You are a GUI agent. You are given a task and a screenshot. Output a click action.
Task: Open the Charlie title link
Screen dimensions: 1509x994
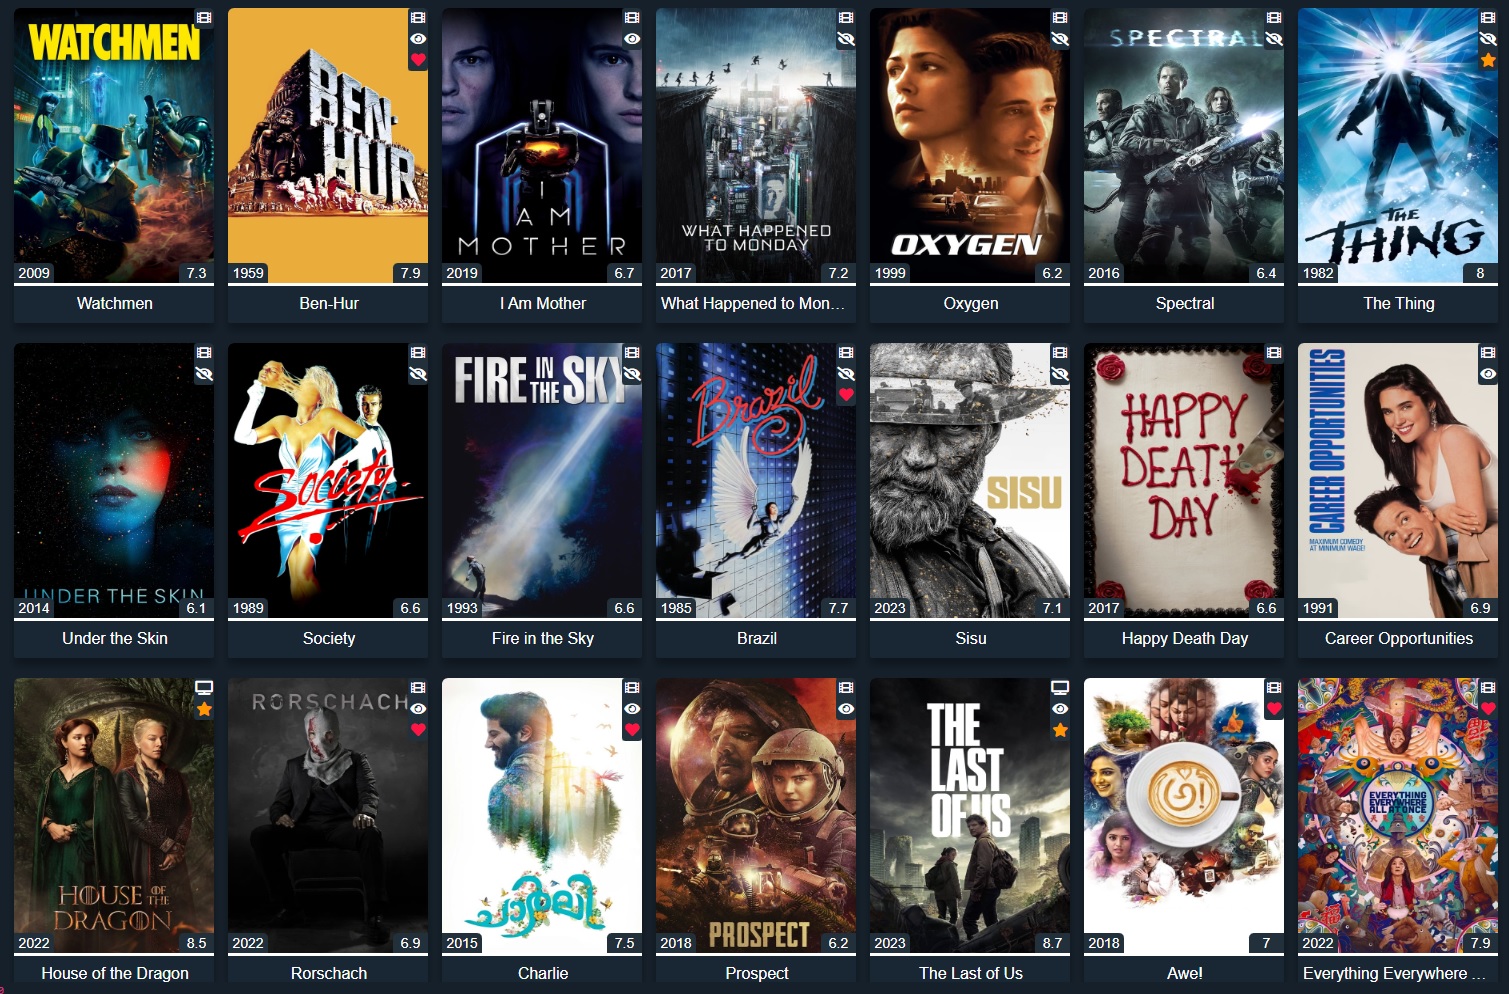point(543,973)
